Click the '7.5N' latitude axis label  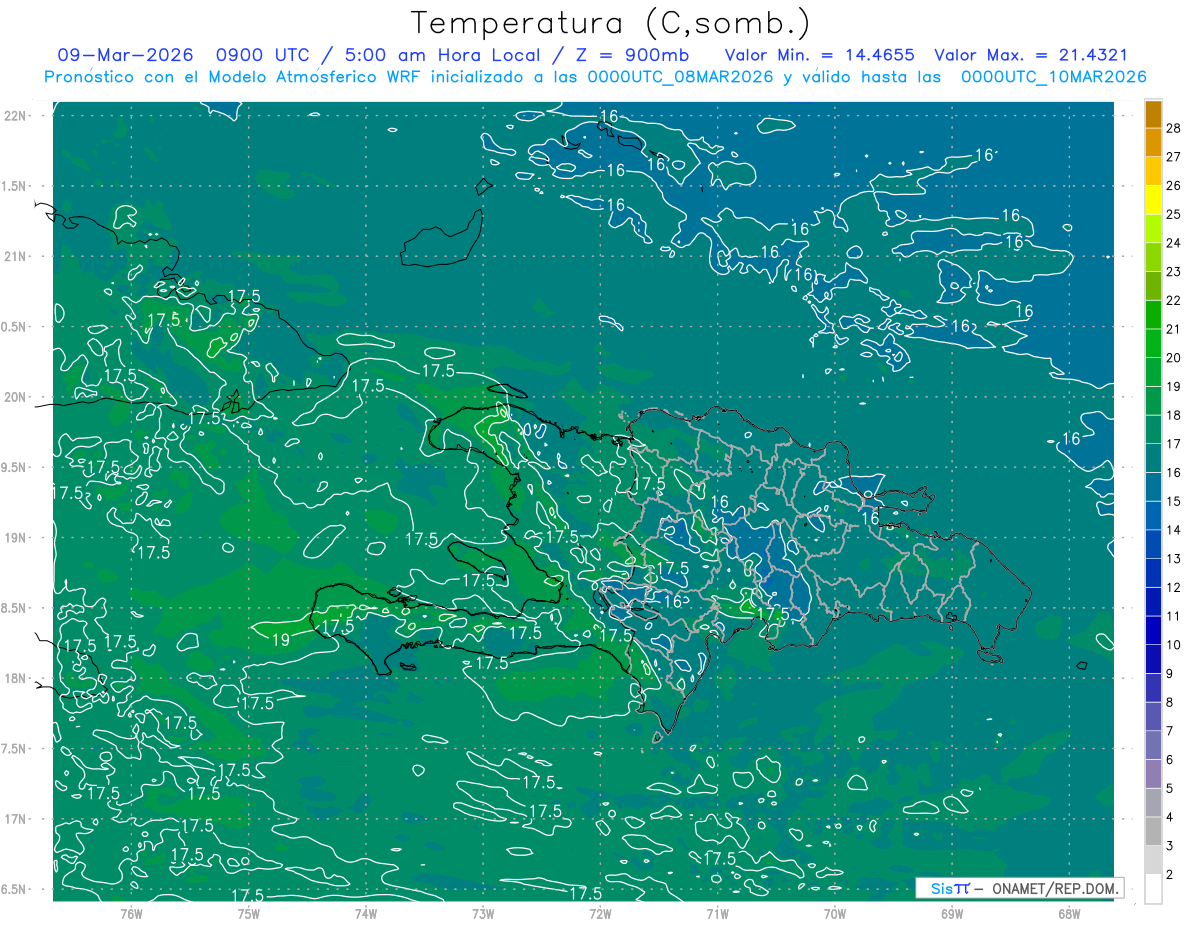pyautogui.click(x=14, y=749)
